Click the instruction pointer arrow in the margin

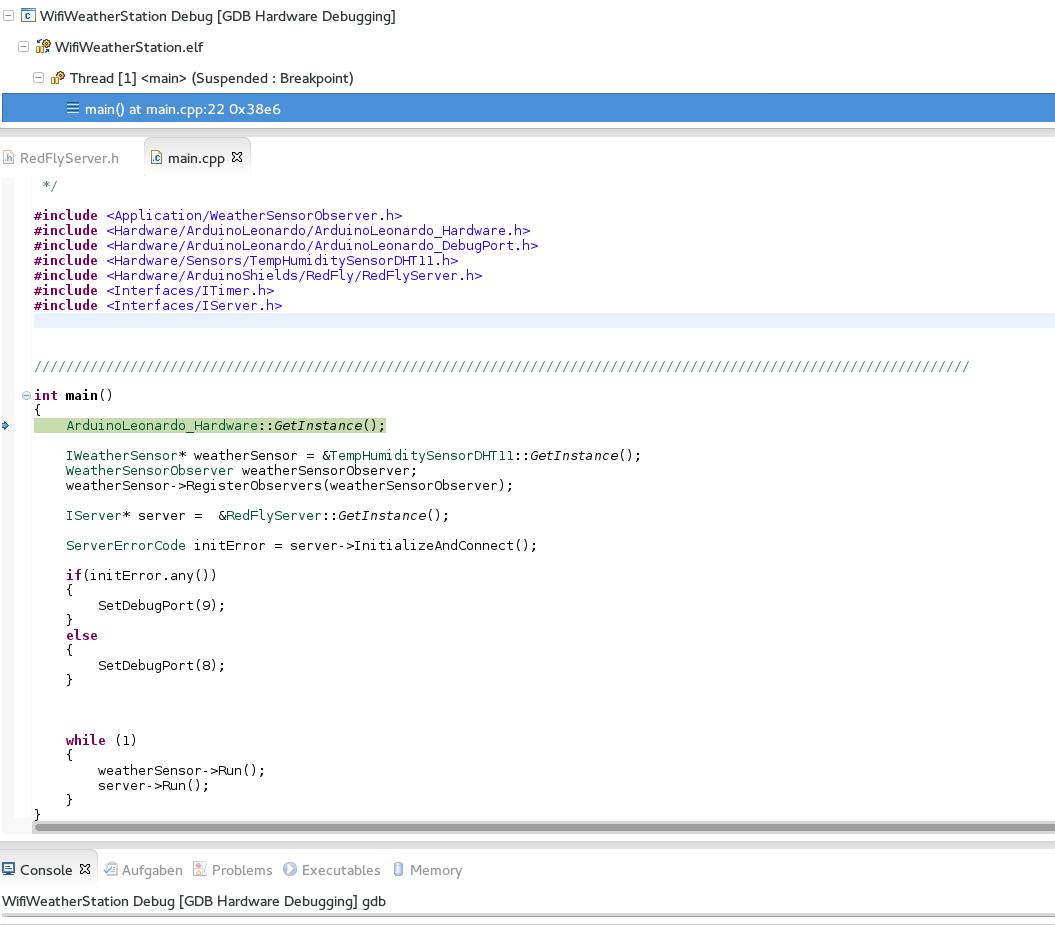point(5,425)
